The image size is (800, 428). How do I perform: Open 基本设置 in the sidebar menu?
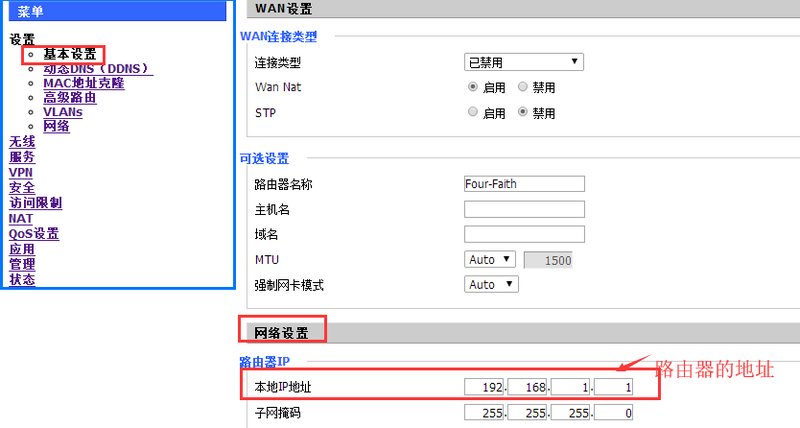pos(70,54)
